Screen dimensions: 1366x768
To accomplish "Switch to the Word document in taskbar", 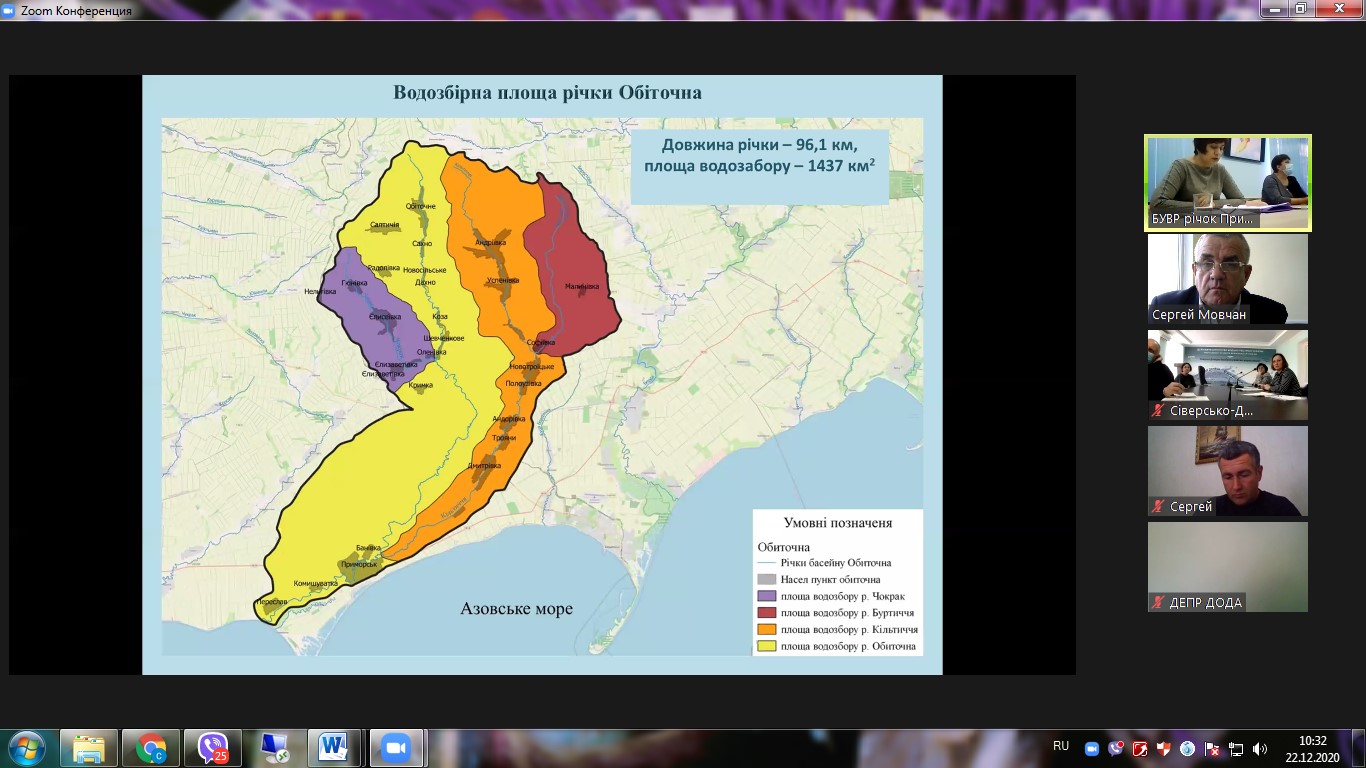I will (334, 748).
